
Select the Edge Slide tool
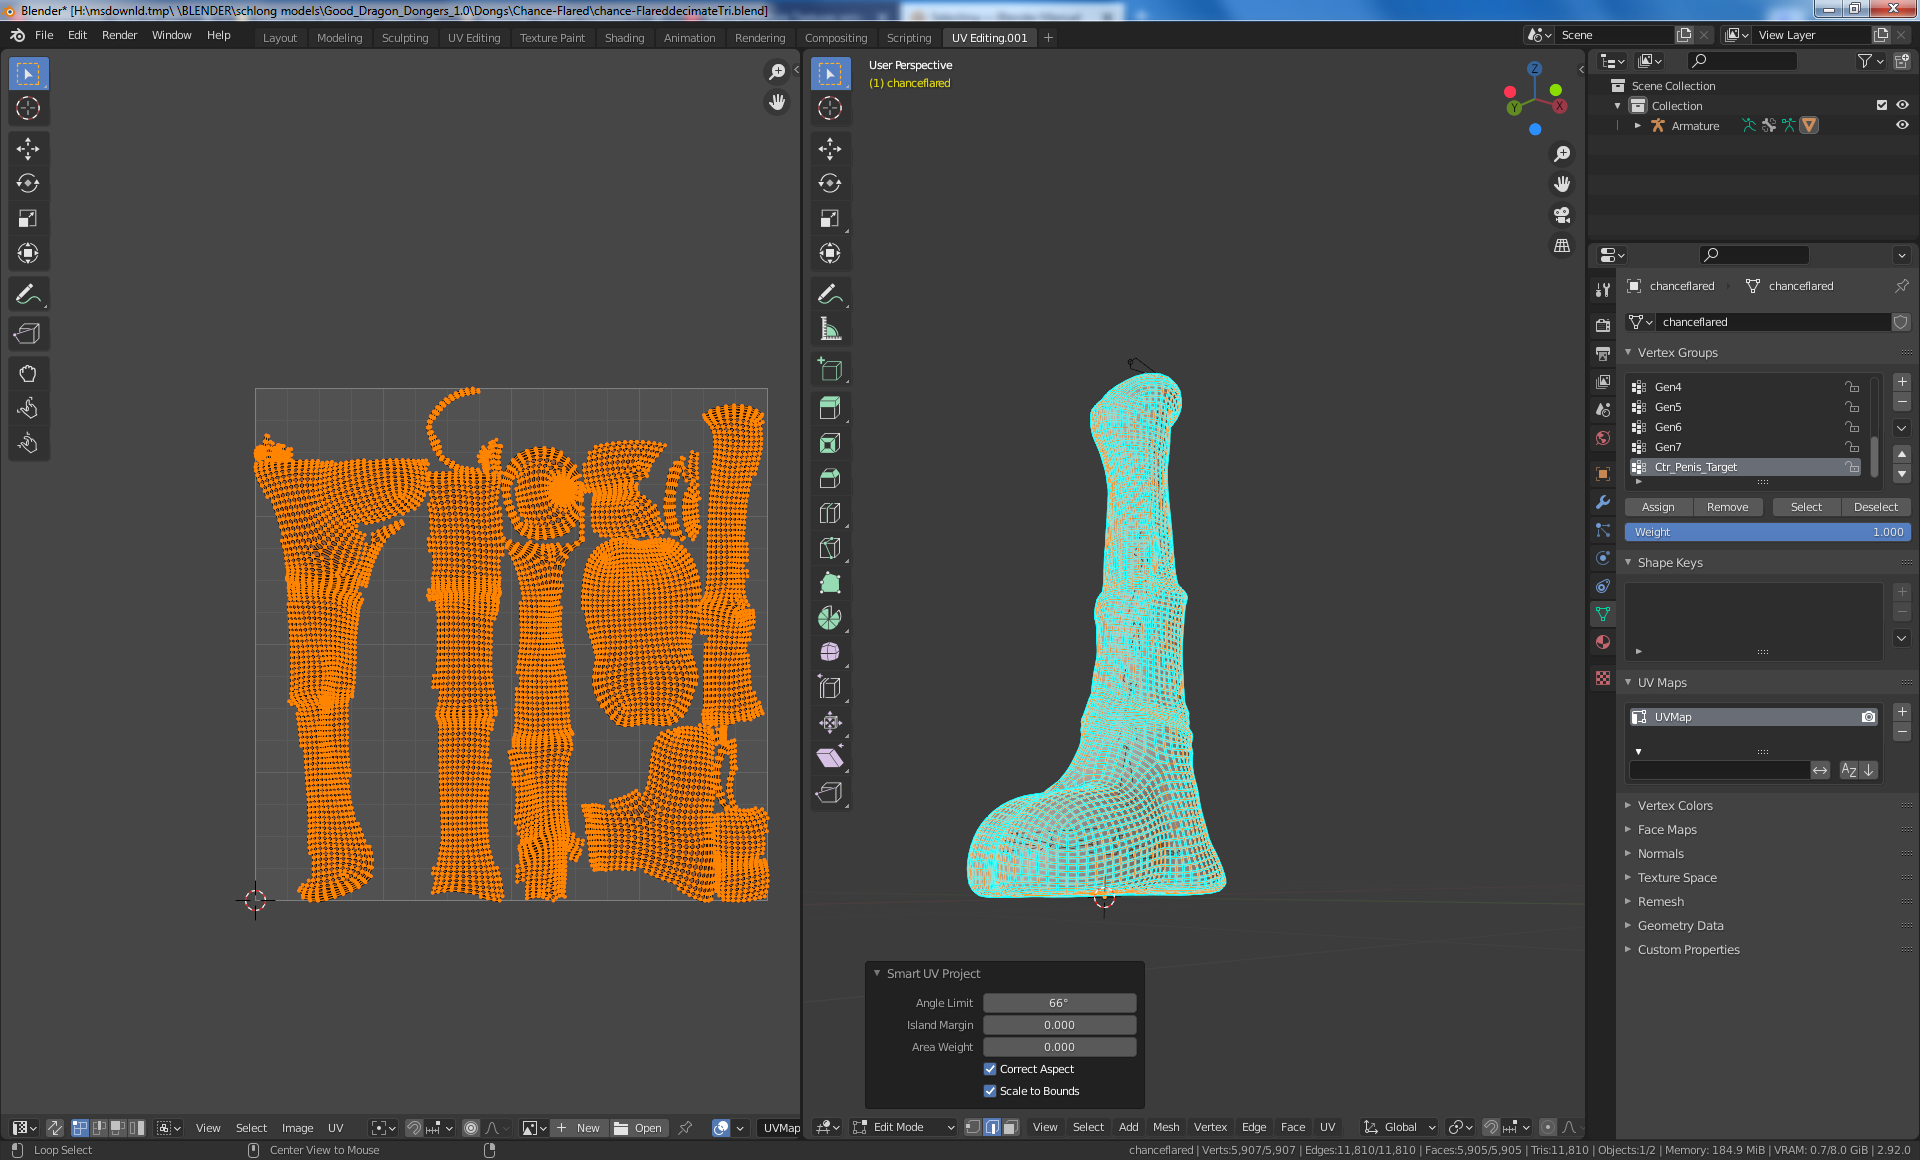(830, 688)
